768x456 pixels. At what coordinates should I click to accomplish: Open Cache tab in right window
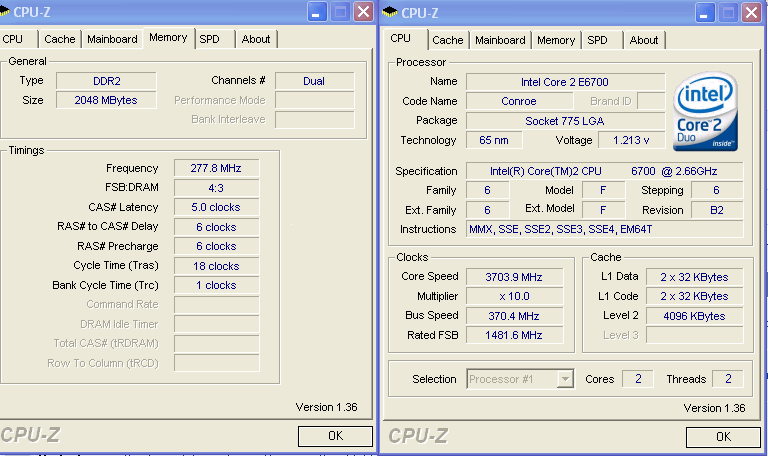coord(448,40)
